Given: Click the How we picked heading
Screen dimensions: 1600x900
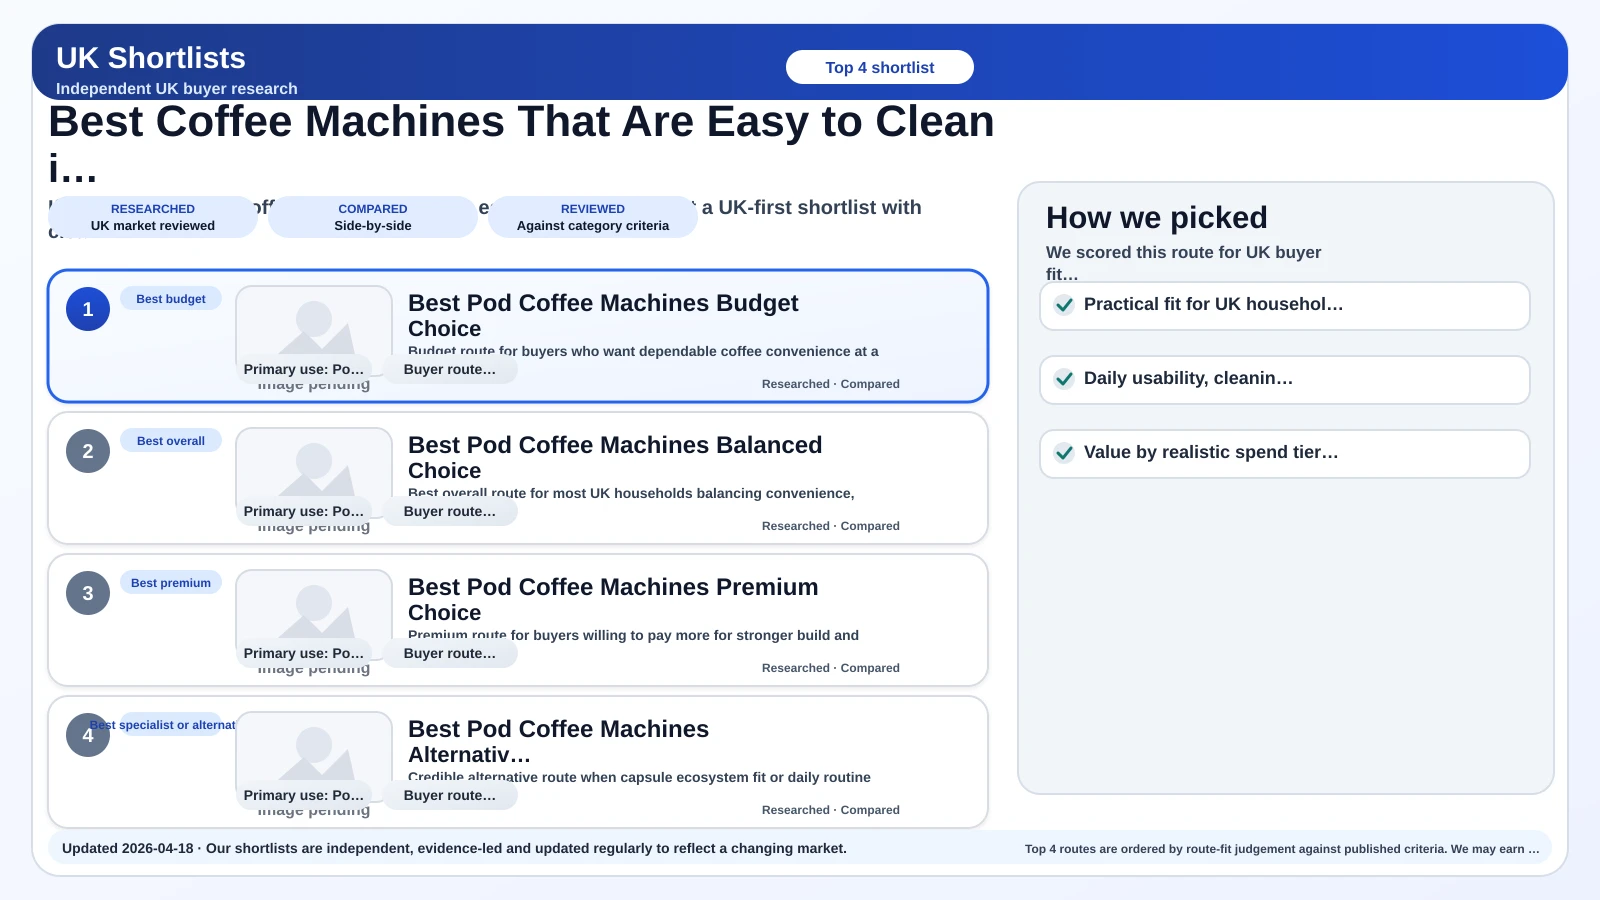Looking at the screenshot, I should [1157, 217].
